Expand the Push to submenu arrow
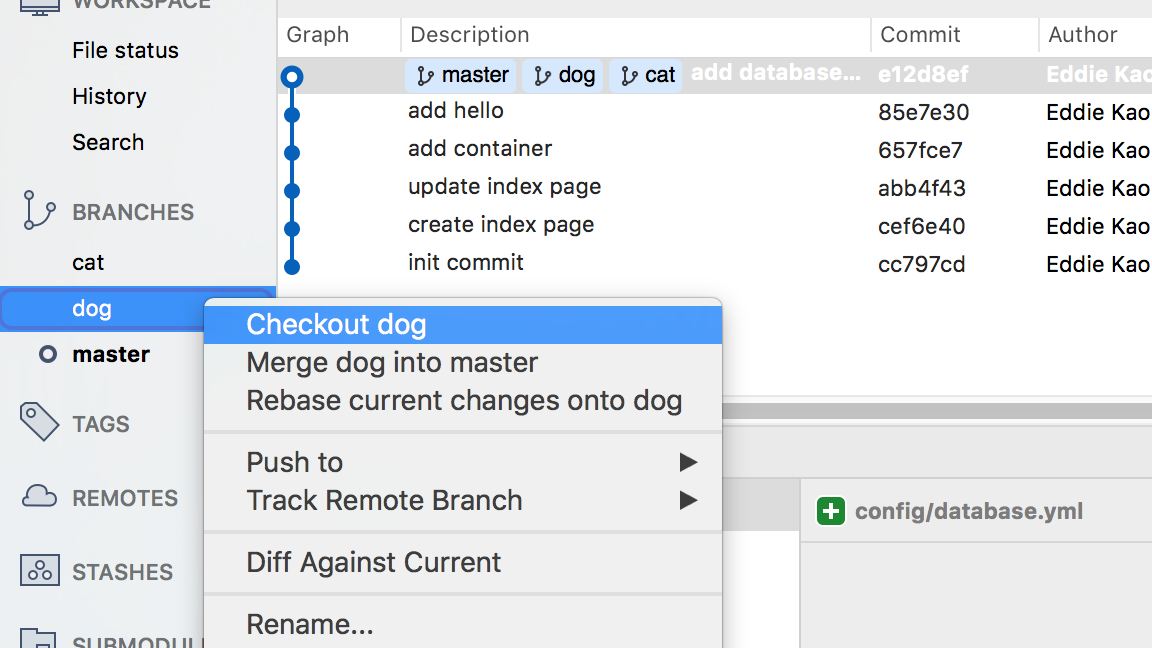Viewport: 1152px width, 648px height. [x=688, y=462]
